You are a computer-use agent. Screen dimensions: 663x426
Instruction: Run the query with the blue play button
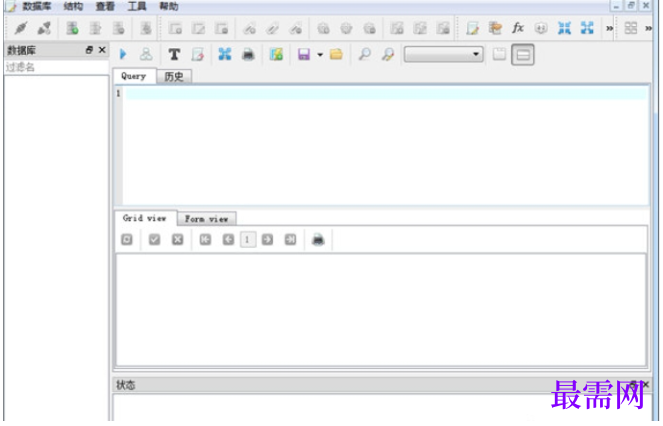tap(123, 54)
